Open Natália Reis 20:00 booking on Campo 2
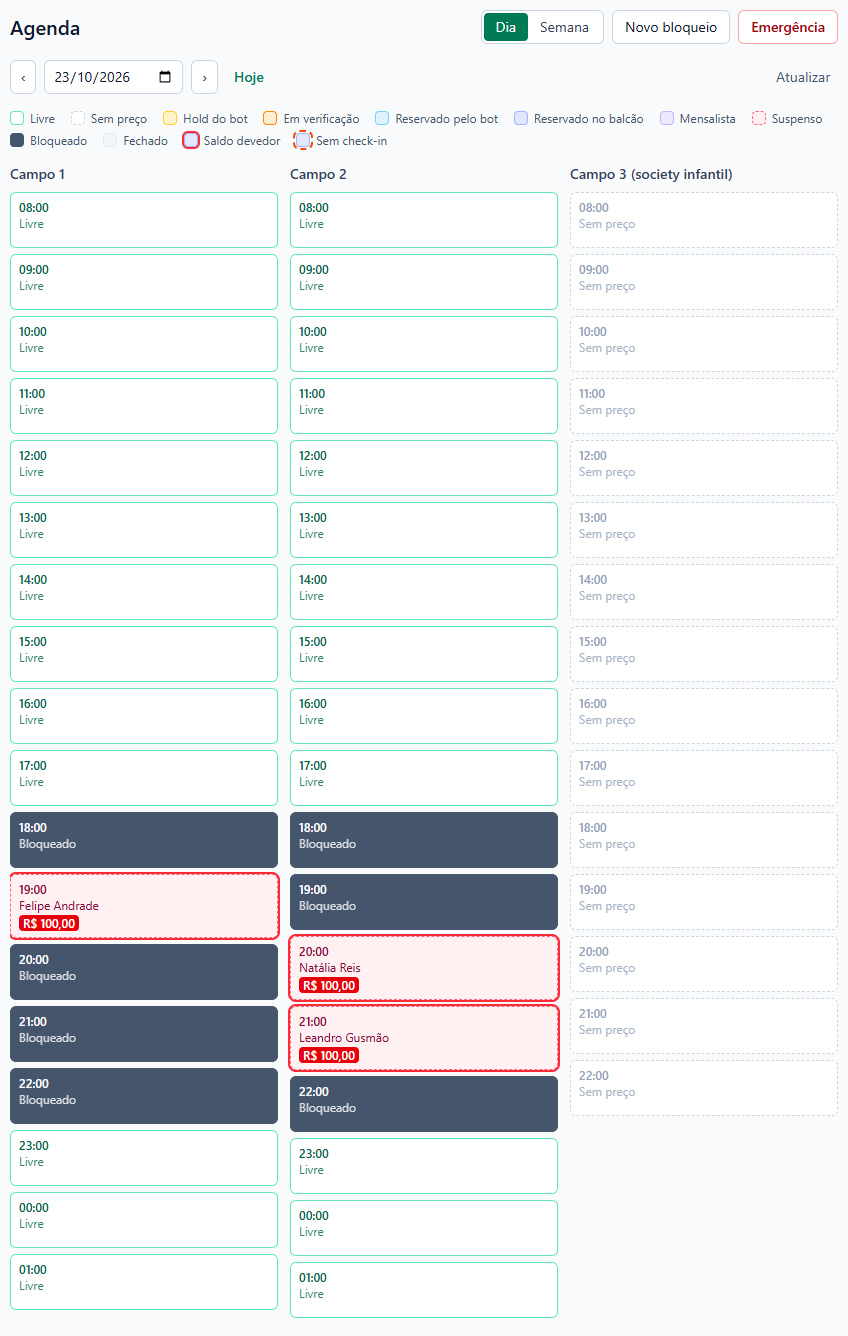848x1336 pixels. coord(424,968)
